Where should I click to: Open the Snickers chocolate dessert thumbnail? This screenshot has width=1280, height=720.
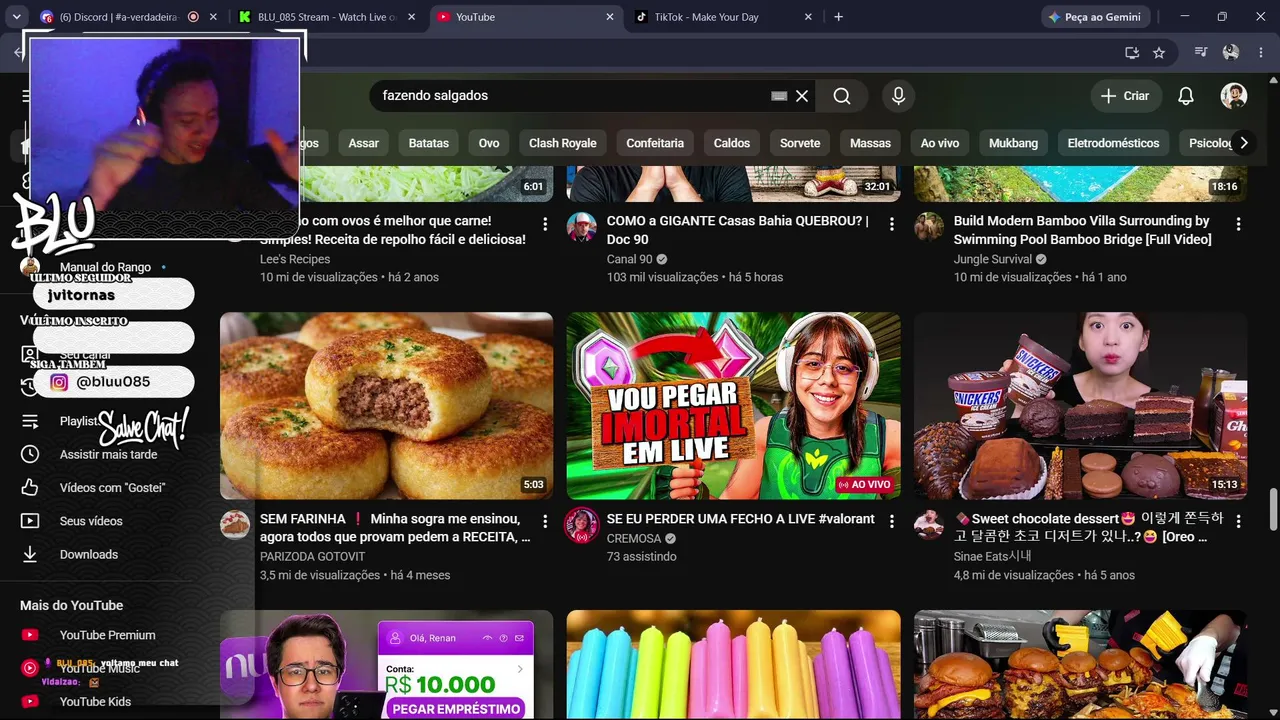(1080, 406)
